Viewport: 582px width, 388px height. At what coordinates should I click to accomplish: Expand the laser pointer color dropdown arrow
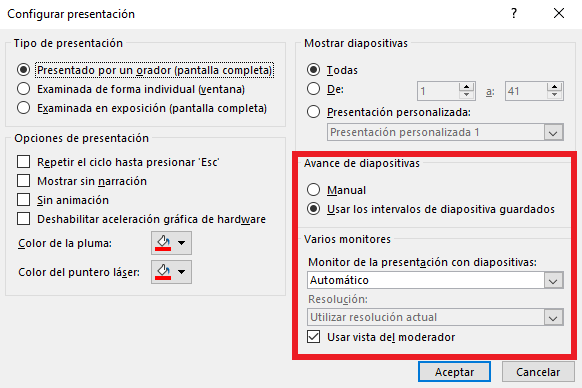[x=182, y=272]
